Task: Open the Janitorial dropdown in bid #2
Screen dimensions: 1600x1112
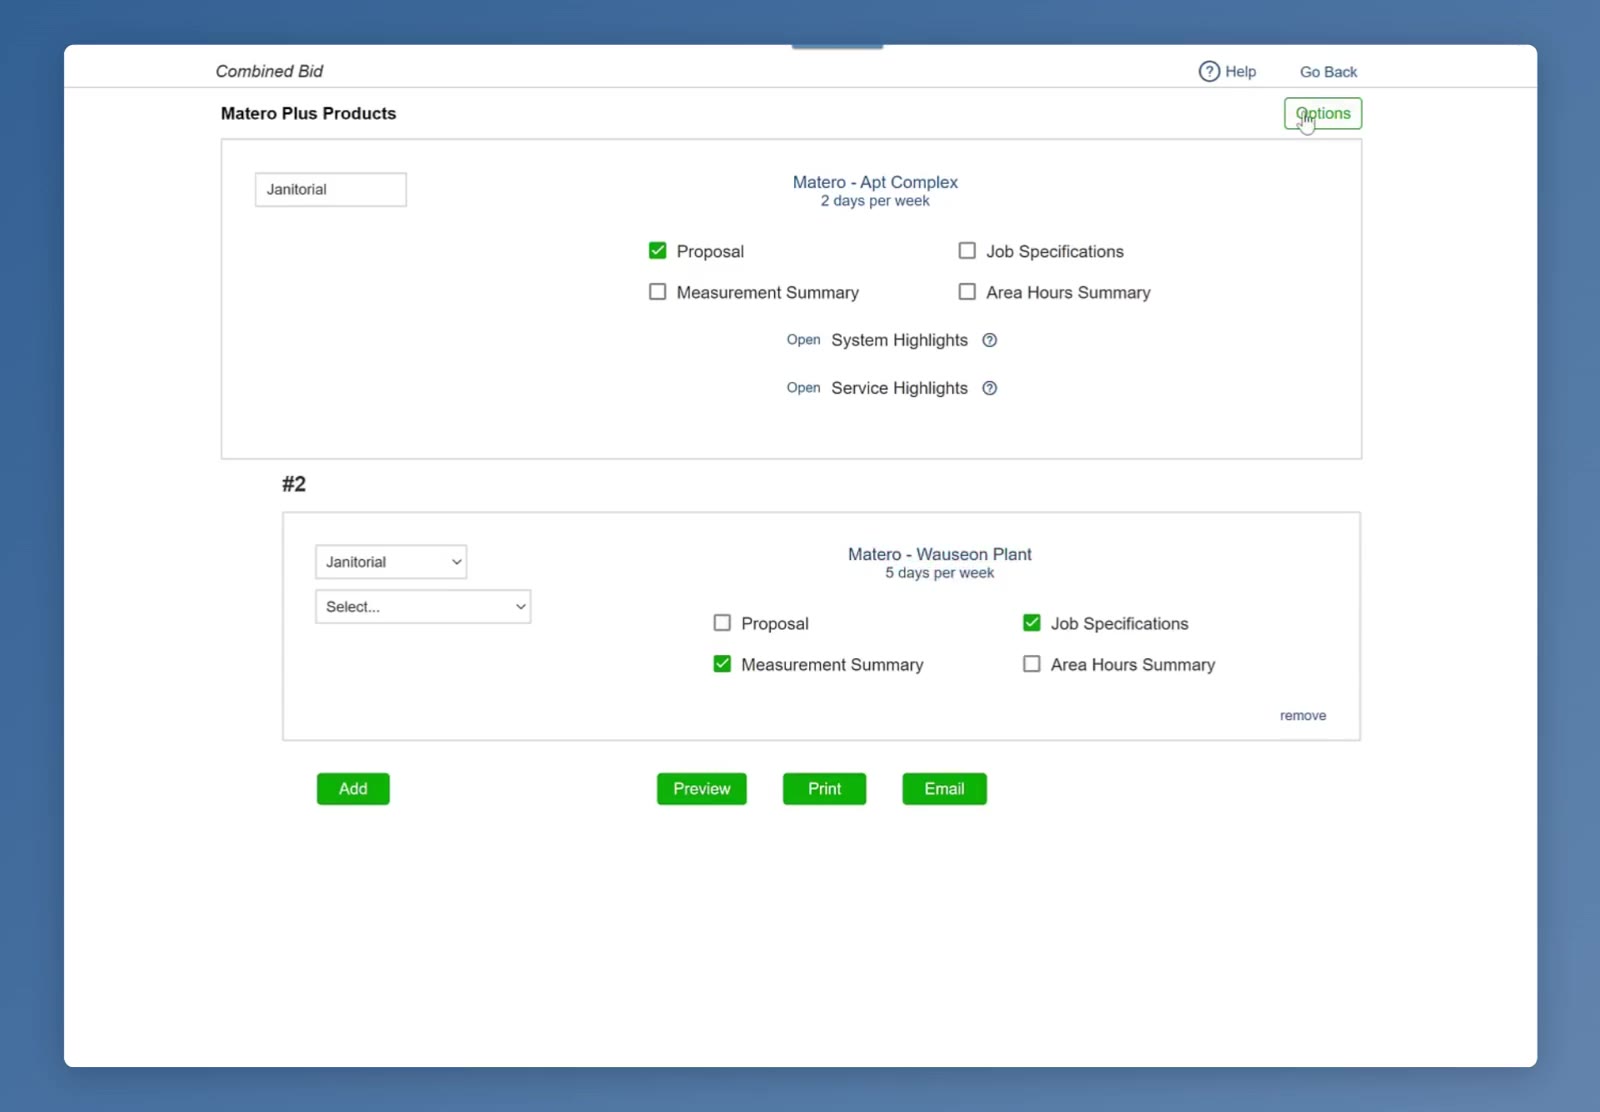Action: 391,562
